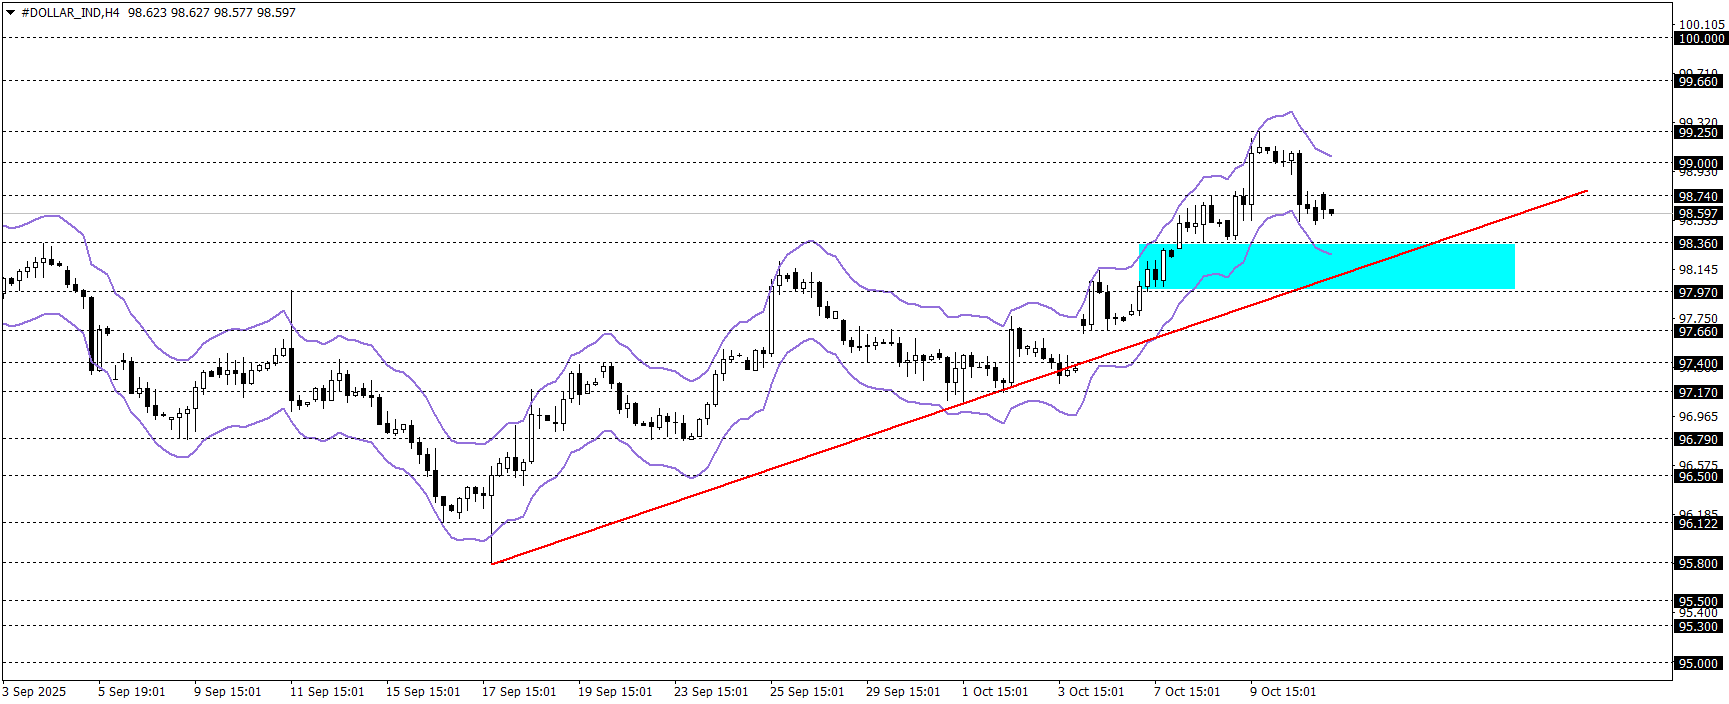Click the 95.800 price level label
The image size is (1729, 704).
point(1700,564)
